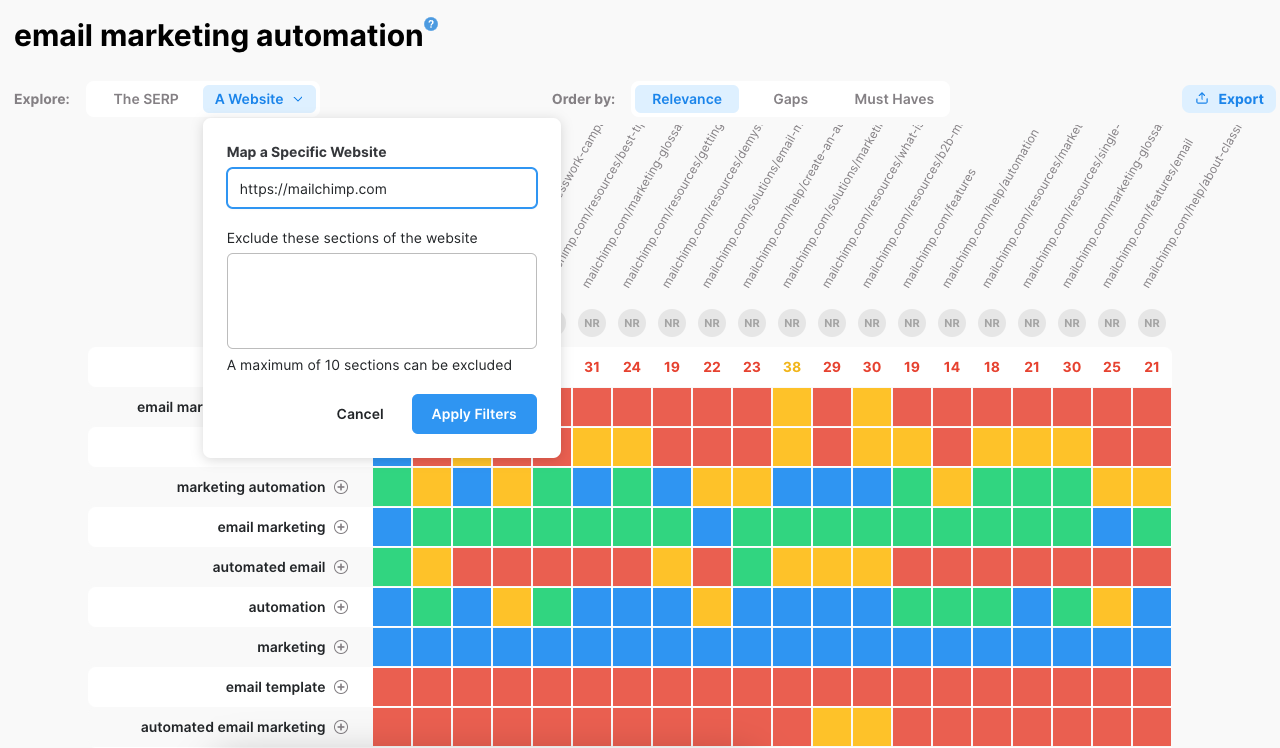Expand the automation topic row
This screenshot has width=1280, height=748.
coord(341,607)
